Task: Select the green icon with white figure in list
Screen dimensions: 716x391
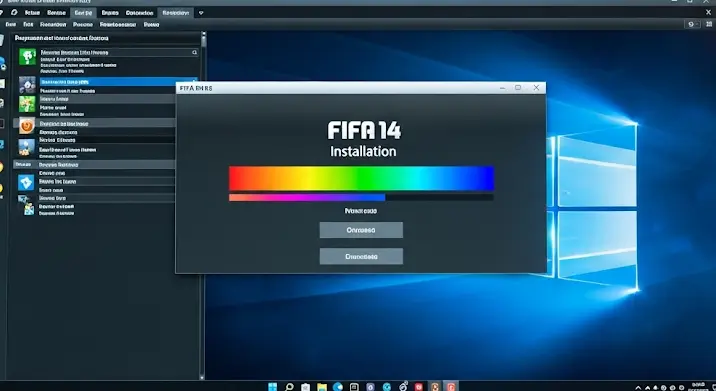Action: coord(27,57)
